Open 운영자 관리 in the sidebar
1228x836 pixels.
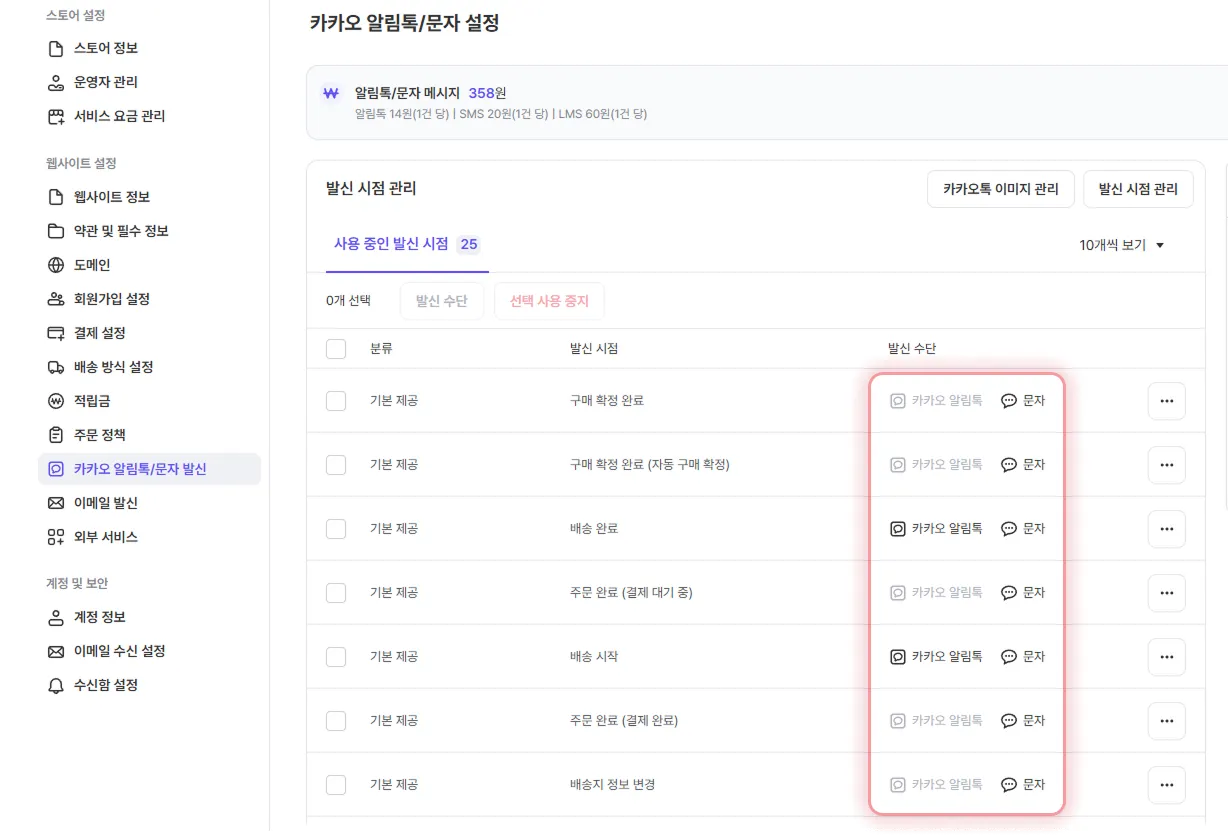(105, 82)
